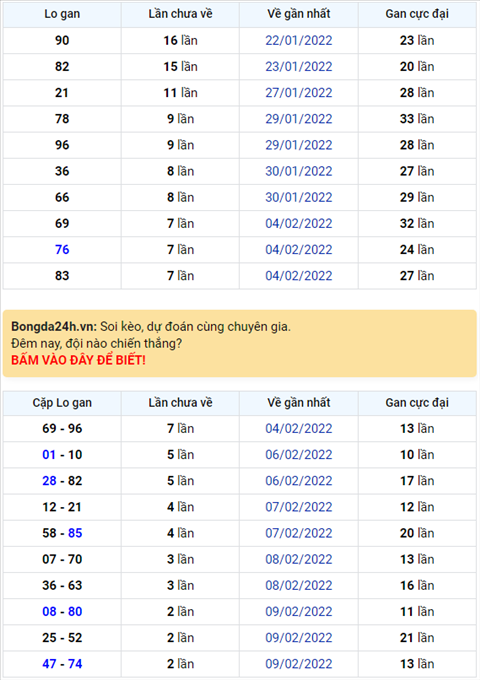Click the 17 lần cell
Image resolution: width=480 pixels, height=680 pixels.
click(417, 481)
